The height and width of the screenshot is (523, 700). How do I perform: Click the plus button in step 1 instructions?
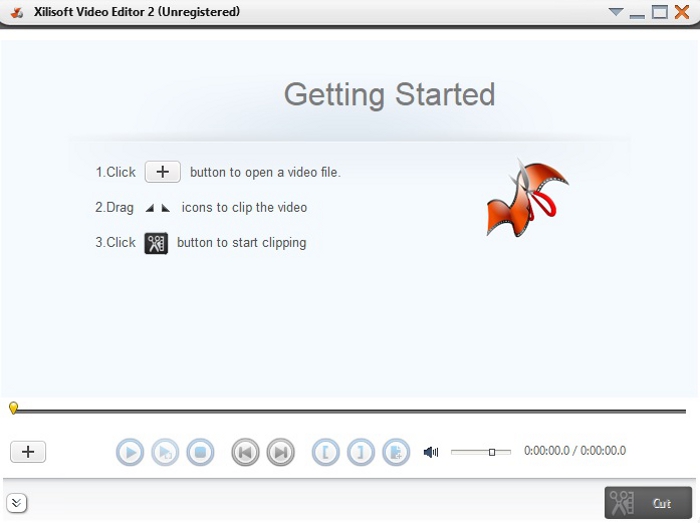point(162,172)
